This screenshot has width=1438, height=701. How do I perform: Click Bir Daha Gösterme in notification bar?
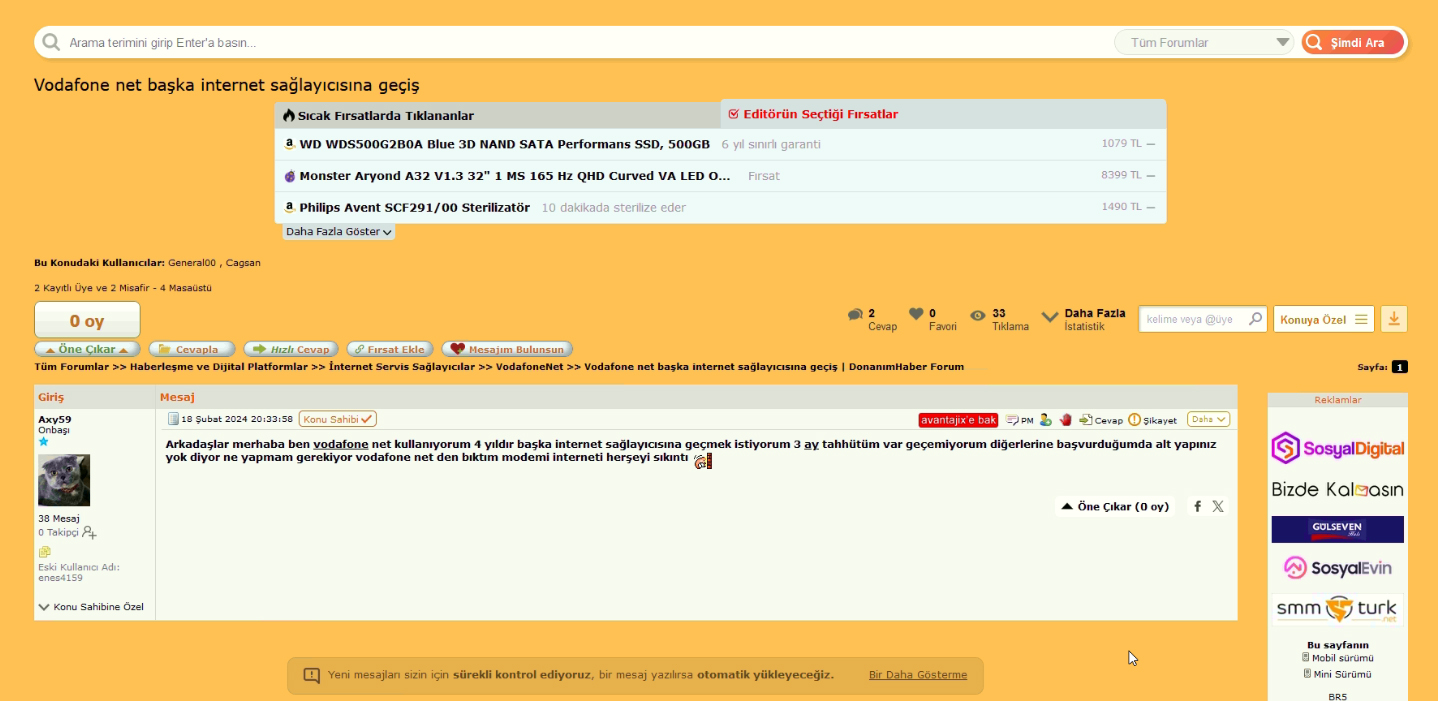click(918, 675)
